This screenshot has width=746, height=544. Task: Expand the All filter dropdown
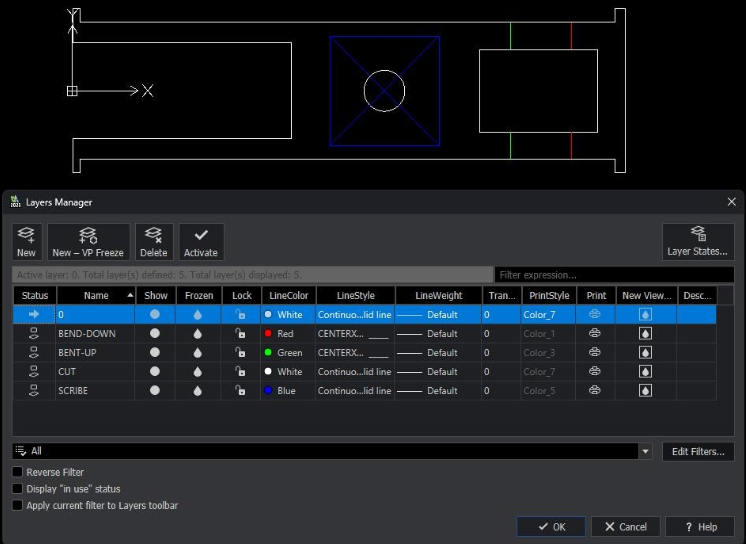tap(645, 452)
